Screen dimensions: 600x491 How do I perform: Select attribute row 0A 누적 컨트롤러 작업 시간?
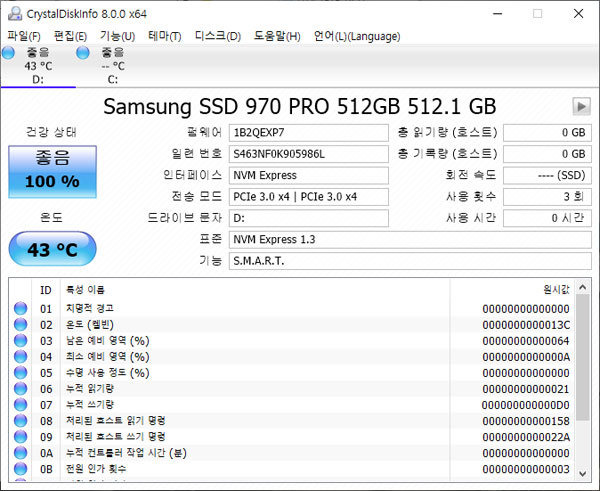coord(292,453)
